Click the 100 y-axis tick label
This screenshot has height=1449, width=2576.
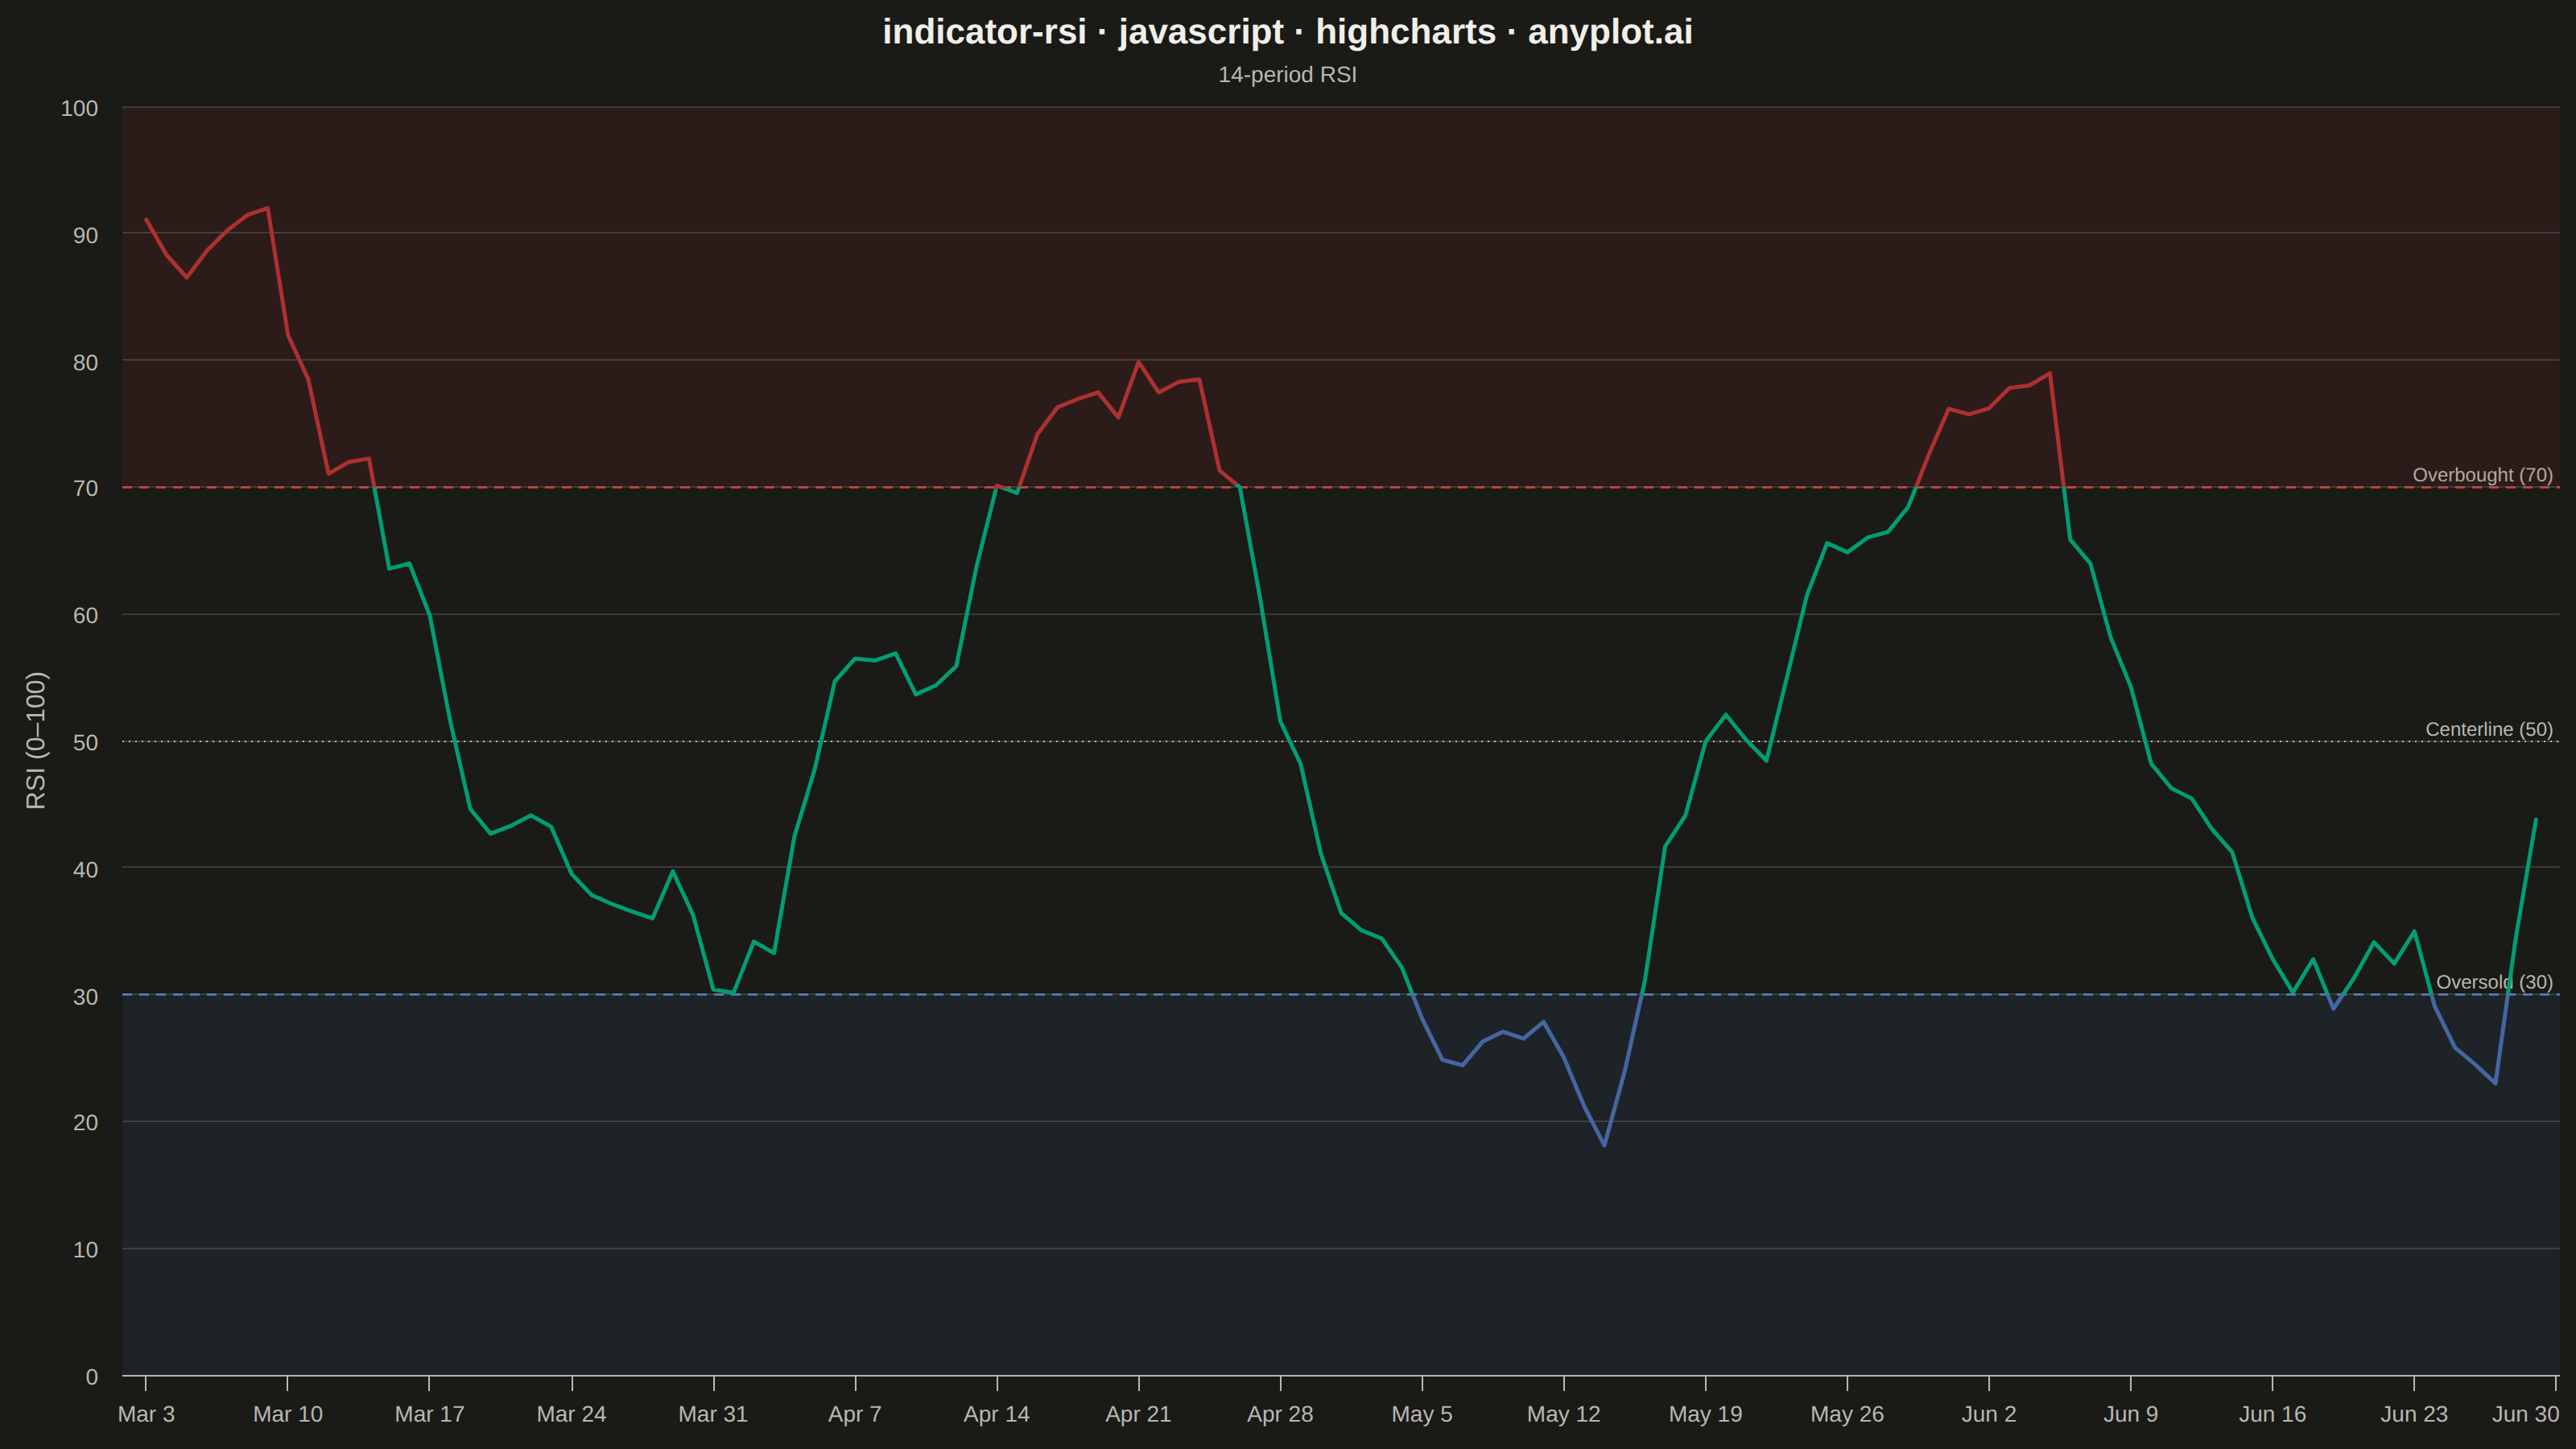tap(80, 108)
